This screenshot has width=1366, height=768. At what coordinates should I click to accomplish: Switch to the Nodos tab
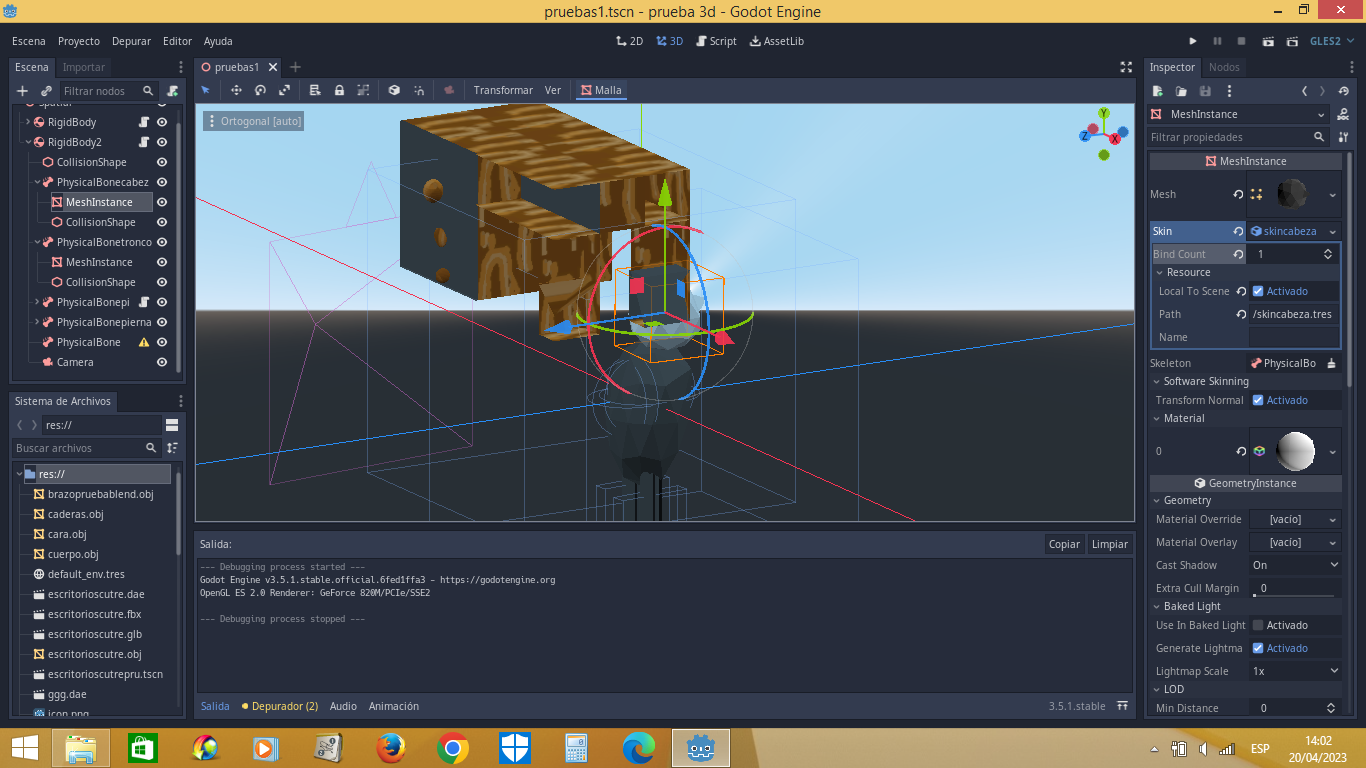[x=1224, y=67]
